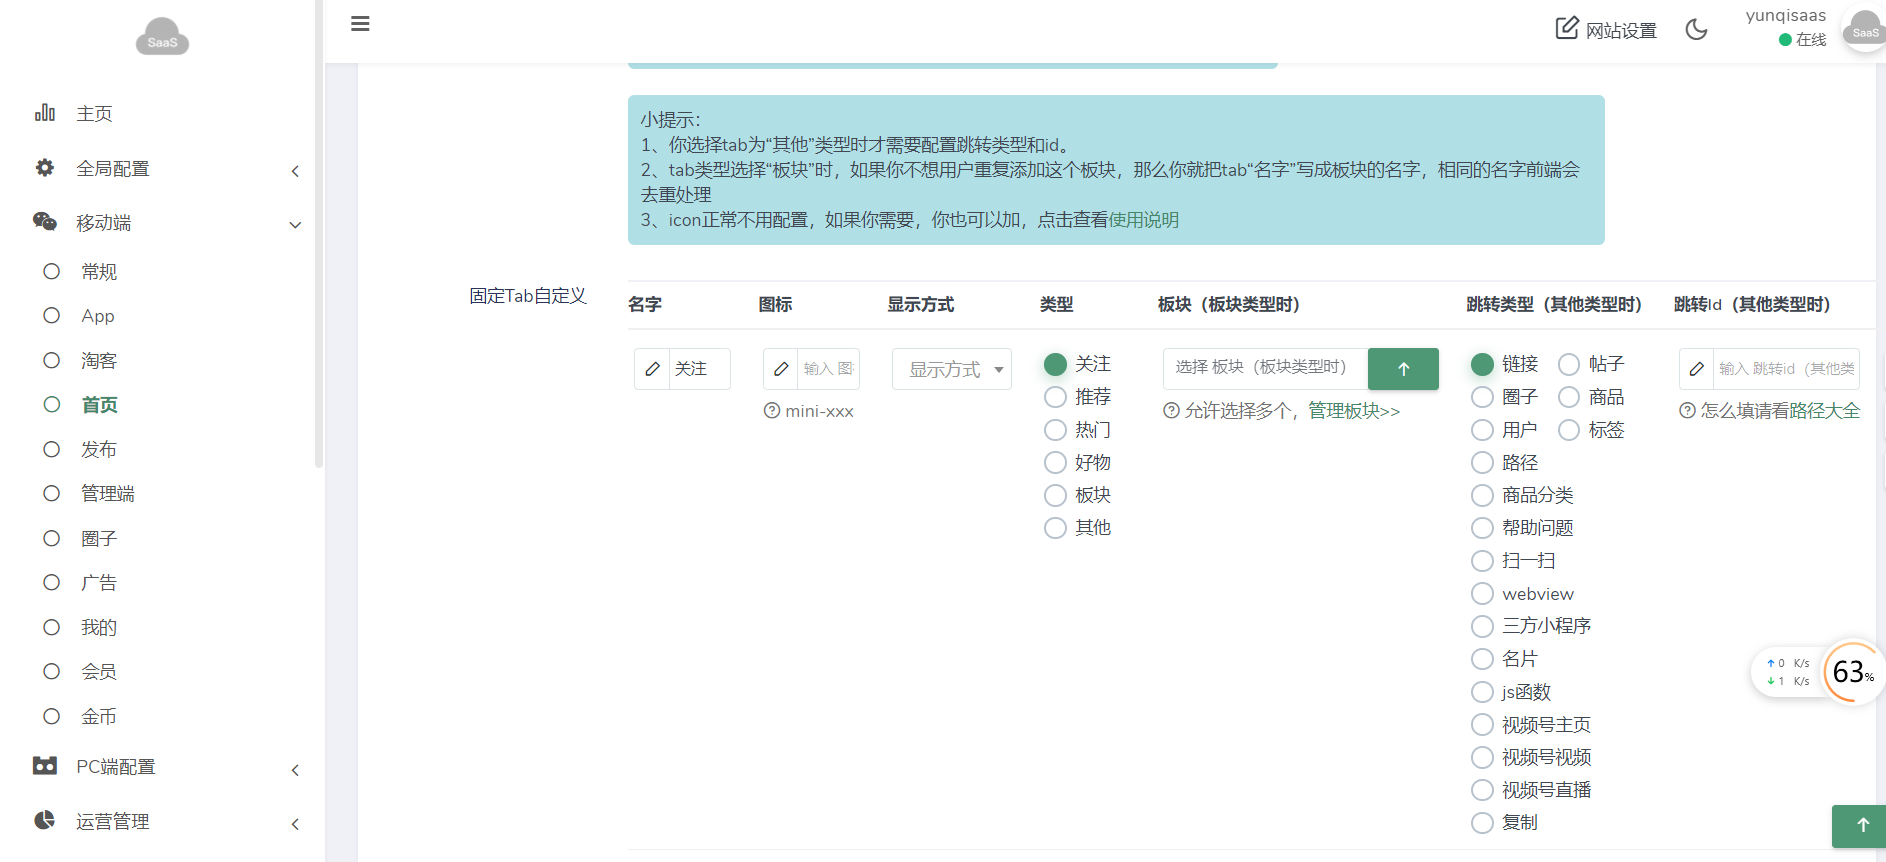This screenshot has height=862, width=1886.
Task: Select the 推荐 type radio
Action: click(x=1055, y=397)
